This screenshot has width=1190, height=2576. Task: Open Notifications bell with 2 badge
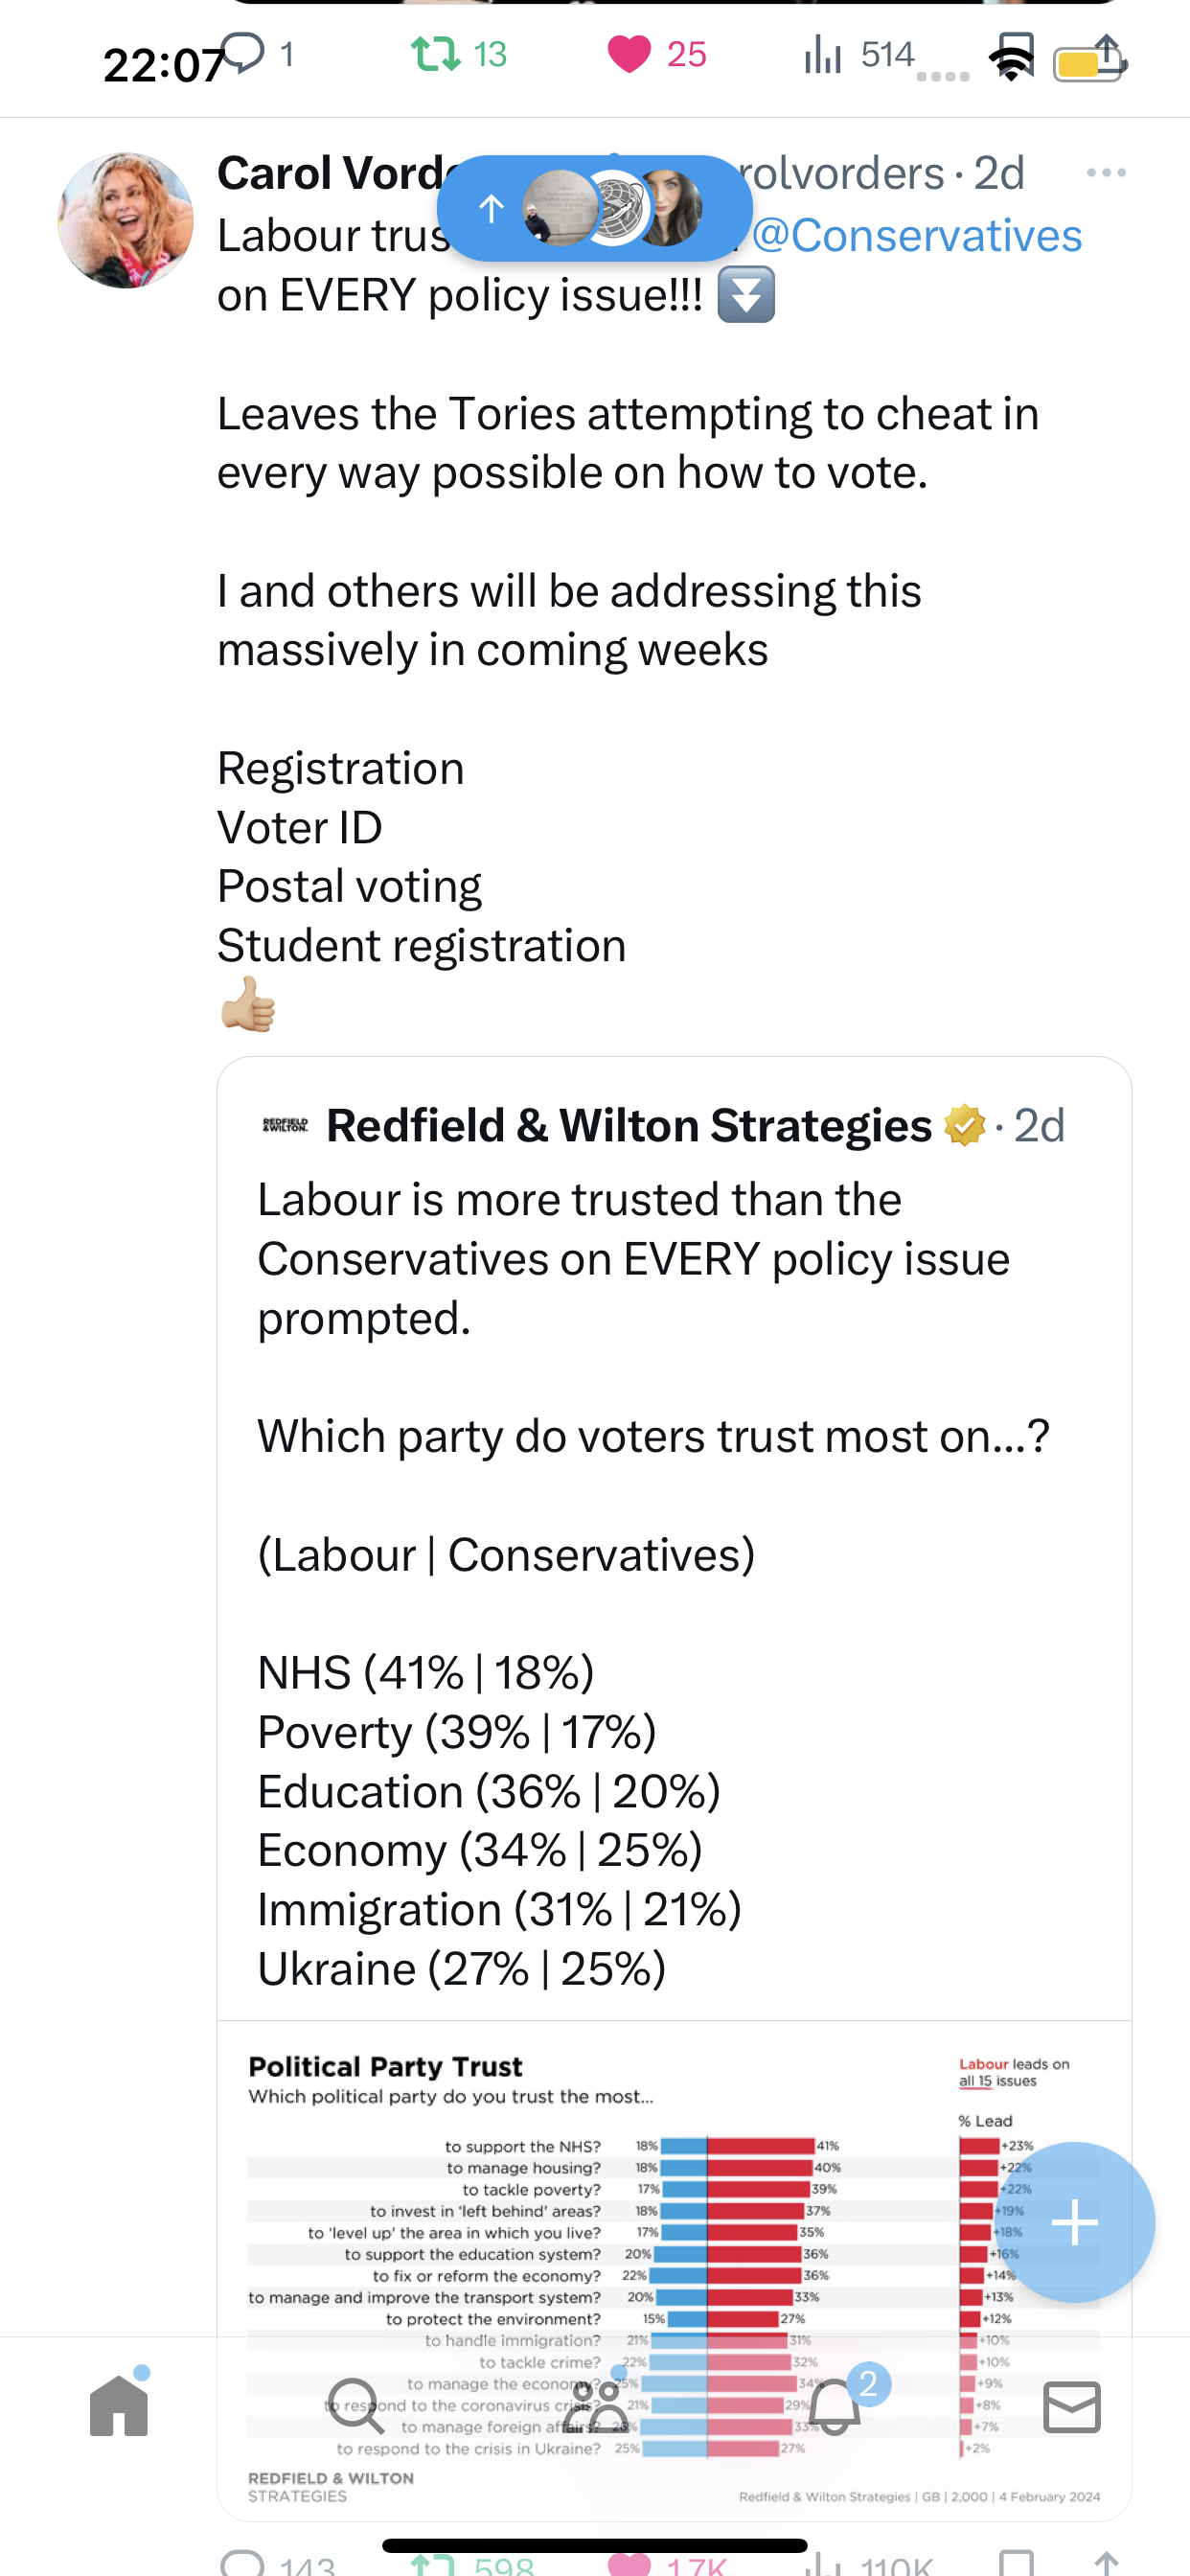click(834, 2406)
